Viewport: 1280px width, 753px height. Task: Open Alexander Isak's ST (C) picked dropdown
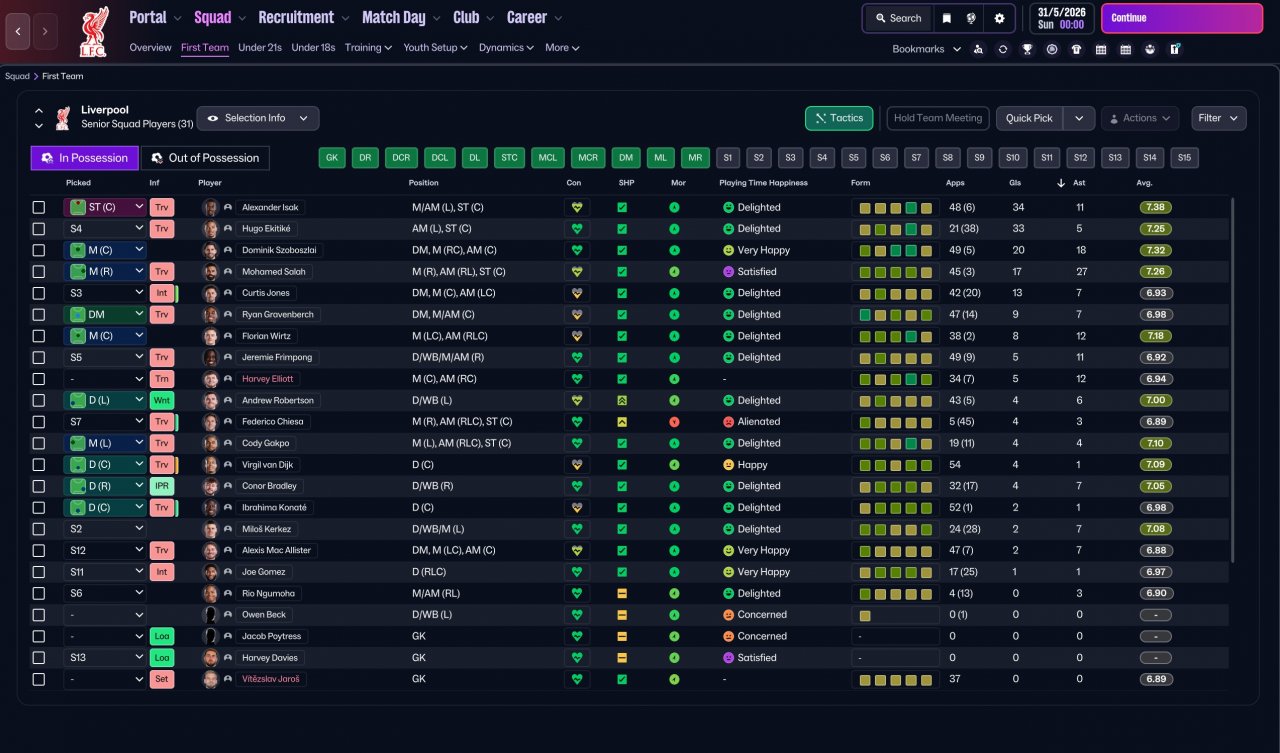(105, 207)
